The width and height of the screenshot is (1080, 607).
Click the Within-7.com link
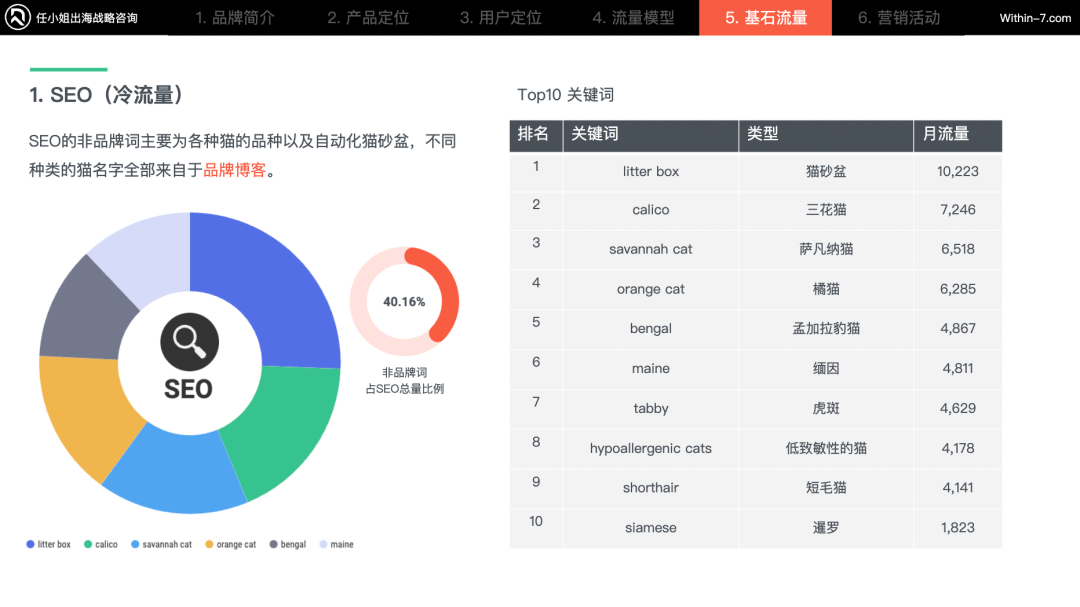(x=1035, y=18)
